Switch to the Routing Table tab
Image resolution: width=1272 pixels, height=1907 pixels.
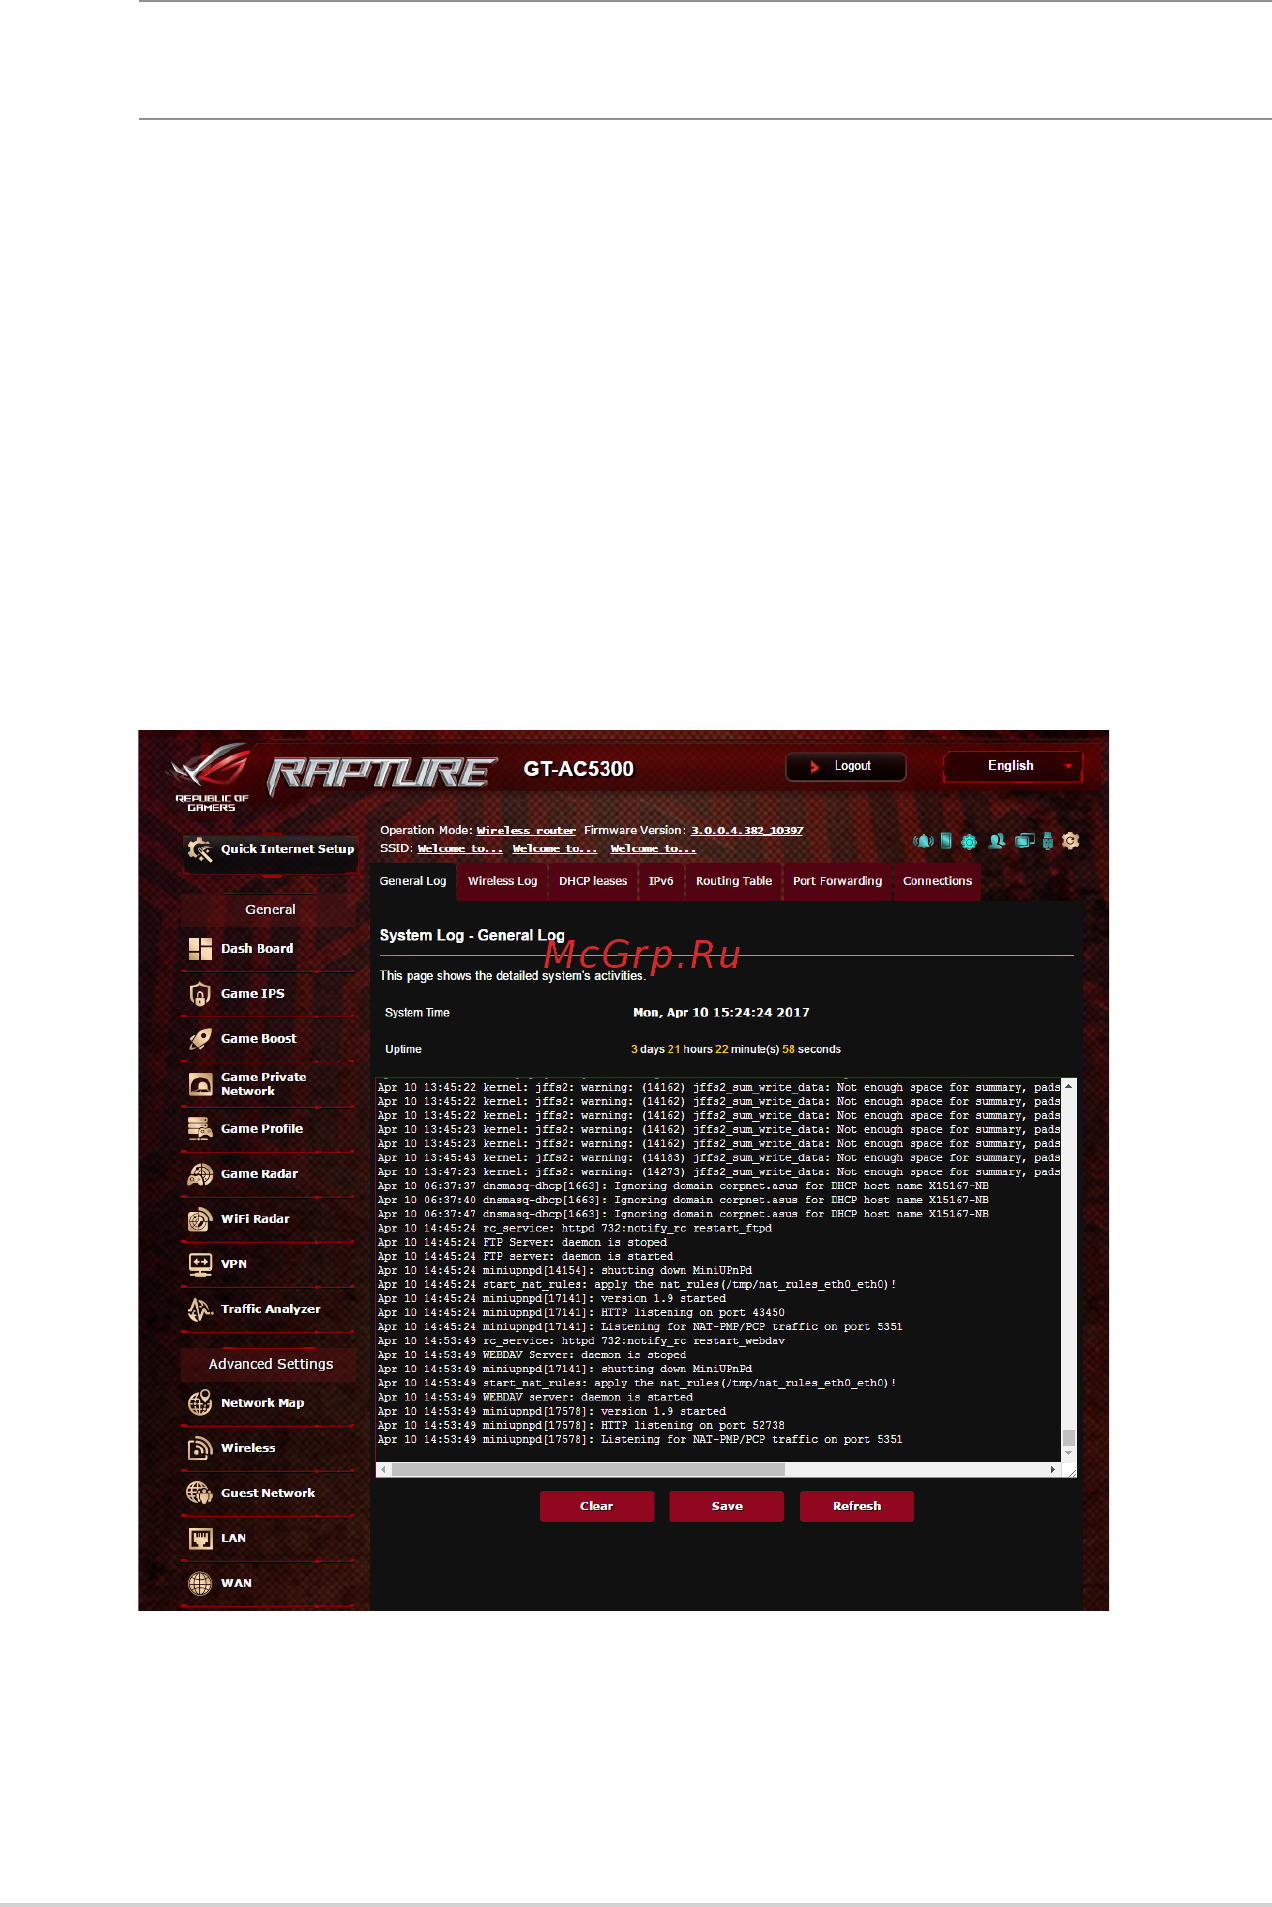click(x=734, y=882)
